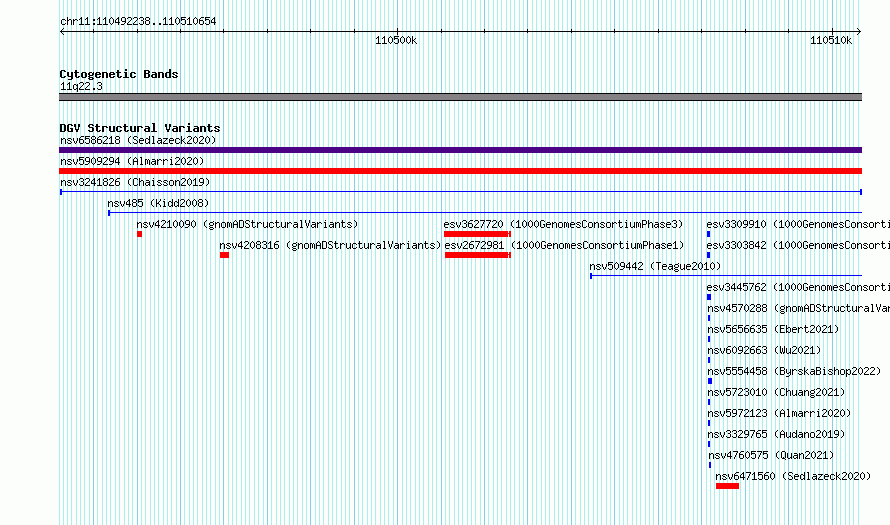Click the esv3309910 variant label

pos(798,224)
